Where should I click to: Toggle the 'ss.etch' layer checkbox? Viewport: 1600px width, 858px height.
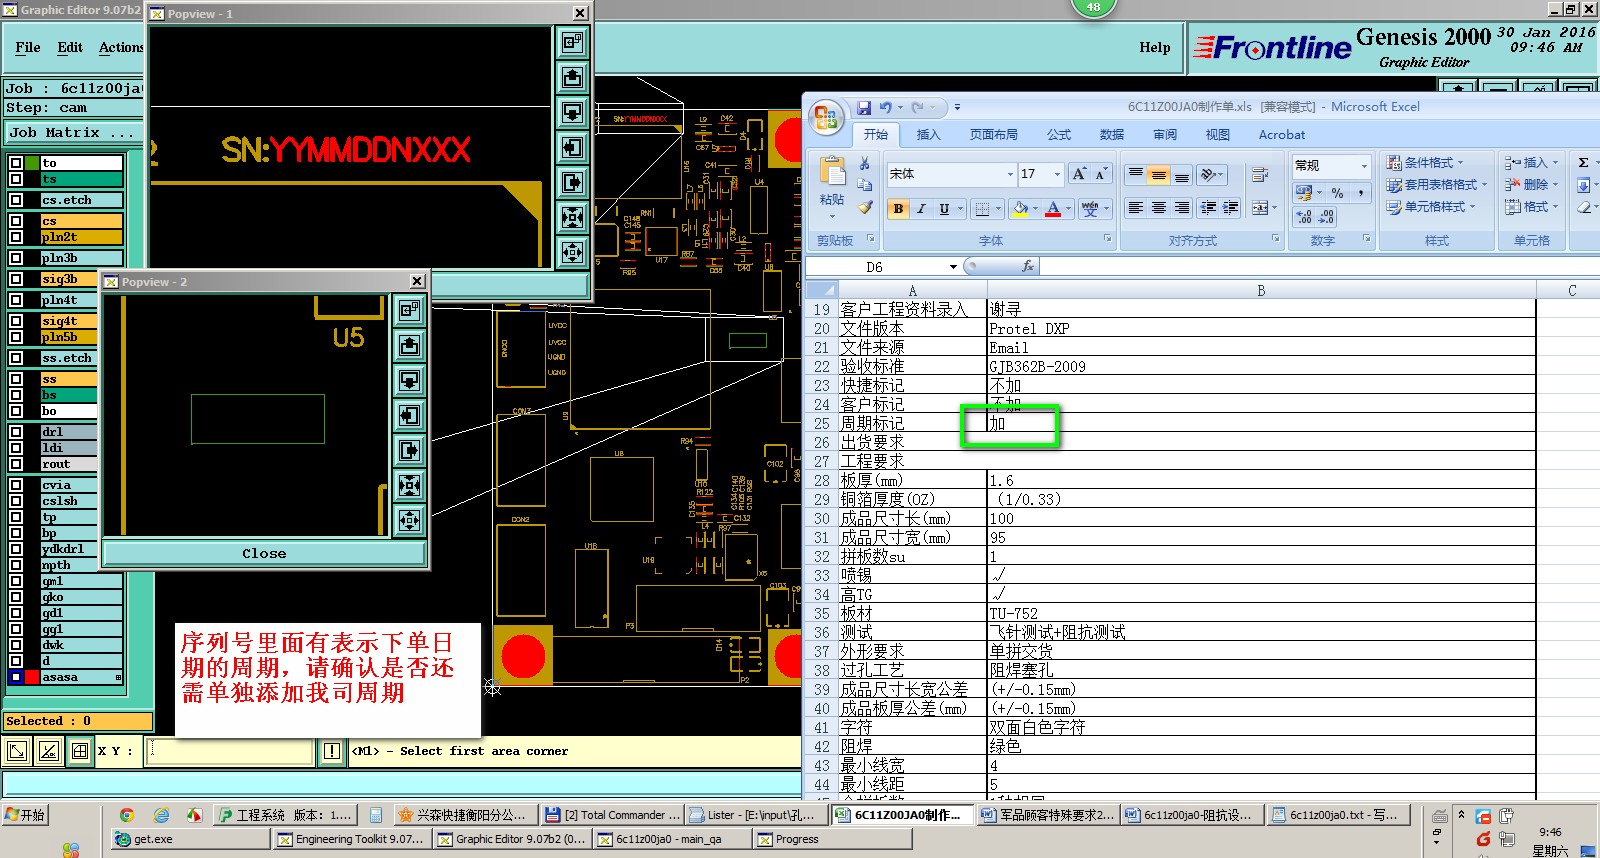(x=16, y=358)
